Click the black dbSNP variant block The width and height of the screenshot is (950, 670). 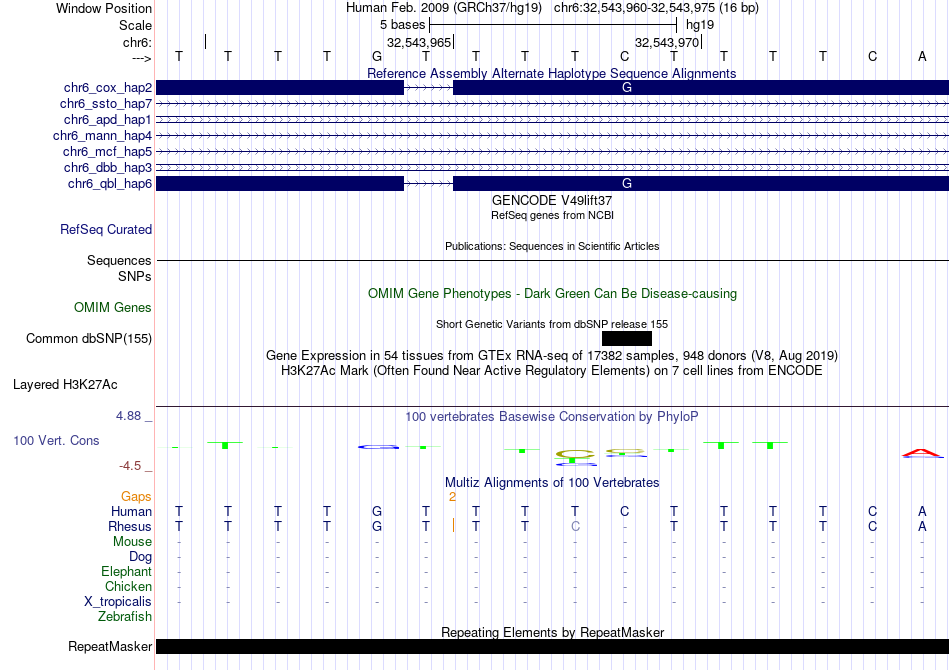(x=626, y=338)
